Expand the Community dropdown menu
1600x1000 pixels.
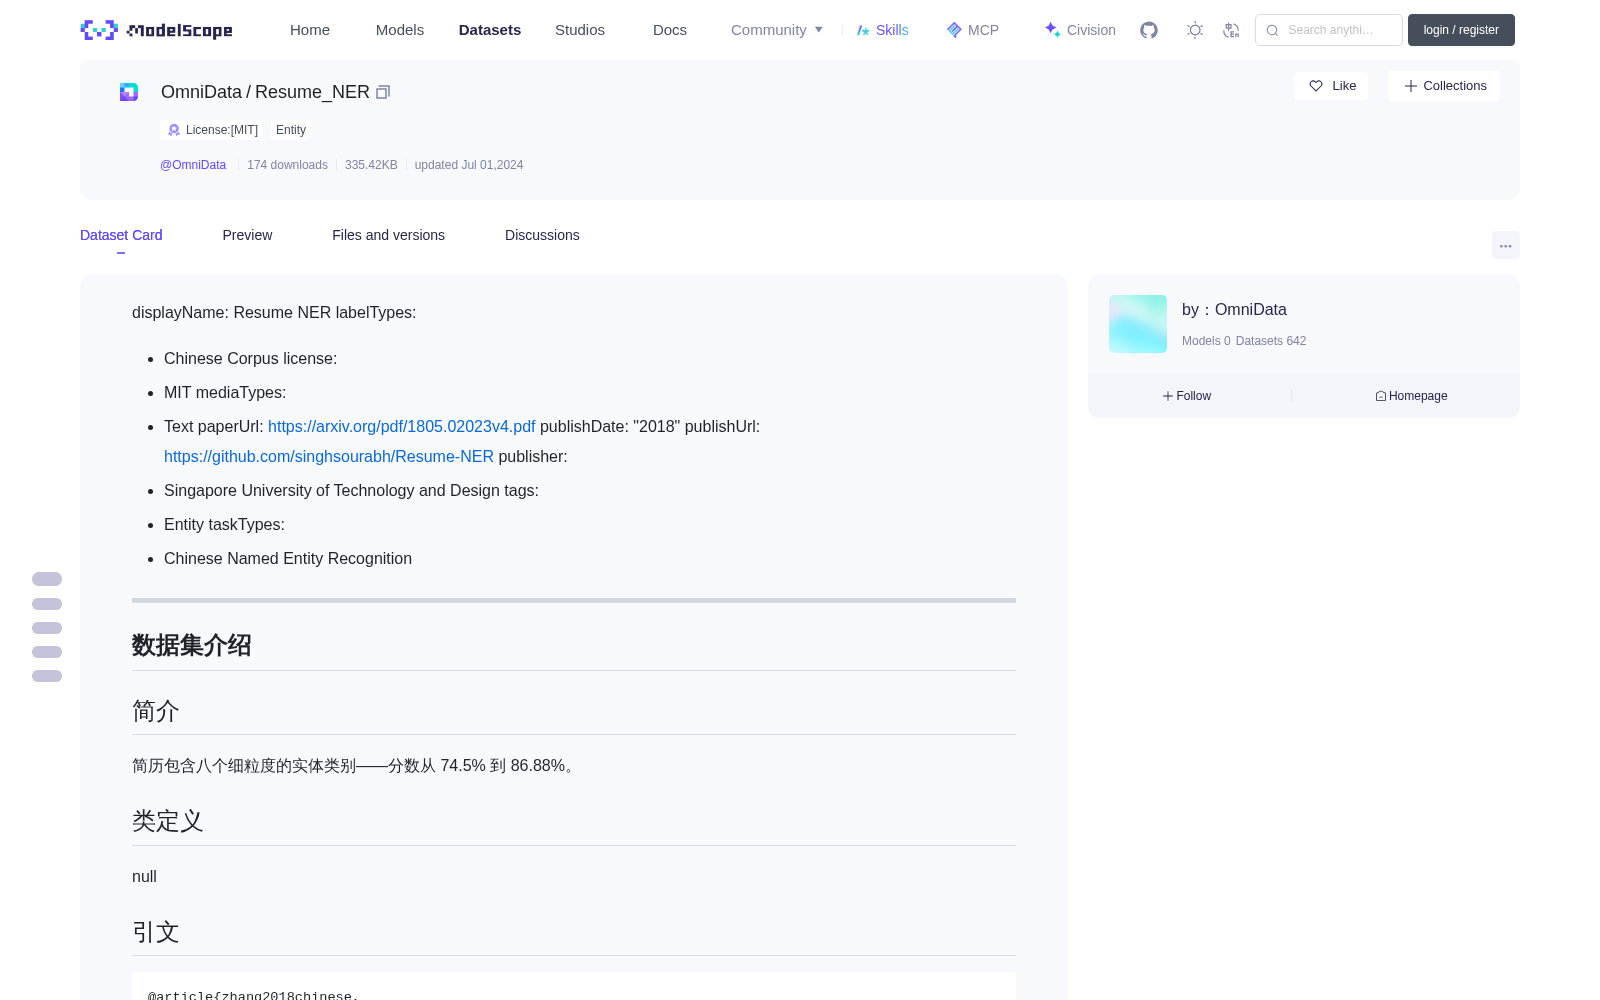point(777,30)
